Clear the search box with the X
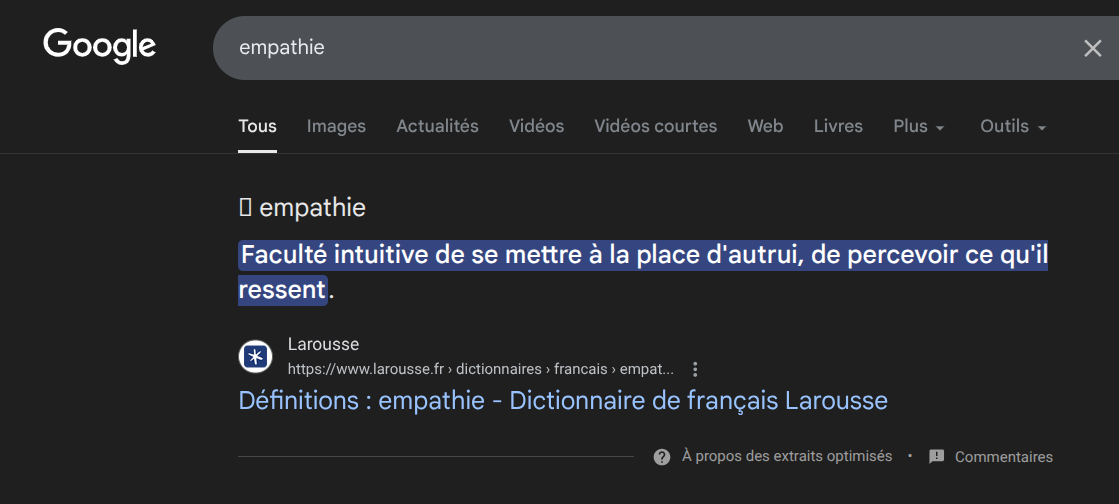1119x504 pixels. (x=1092, y=48)
